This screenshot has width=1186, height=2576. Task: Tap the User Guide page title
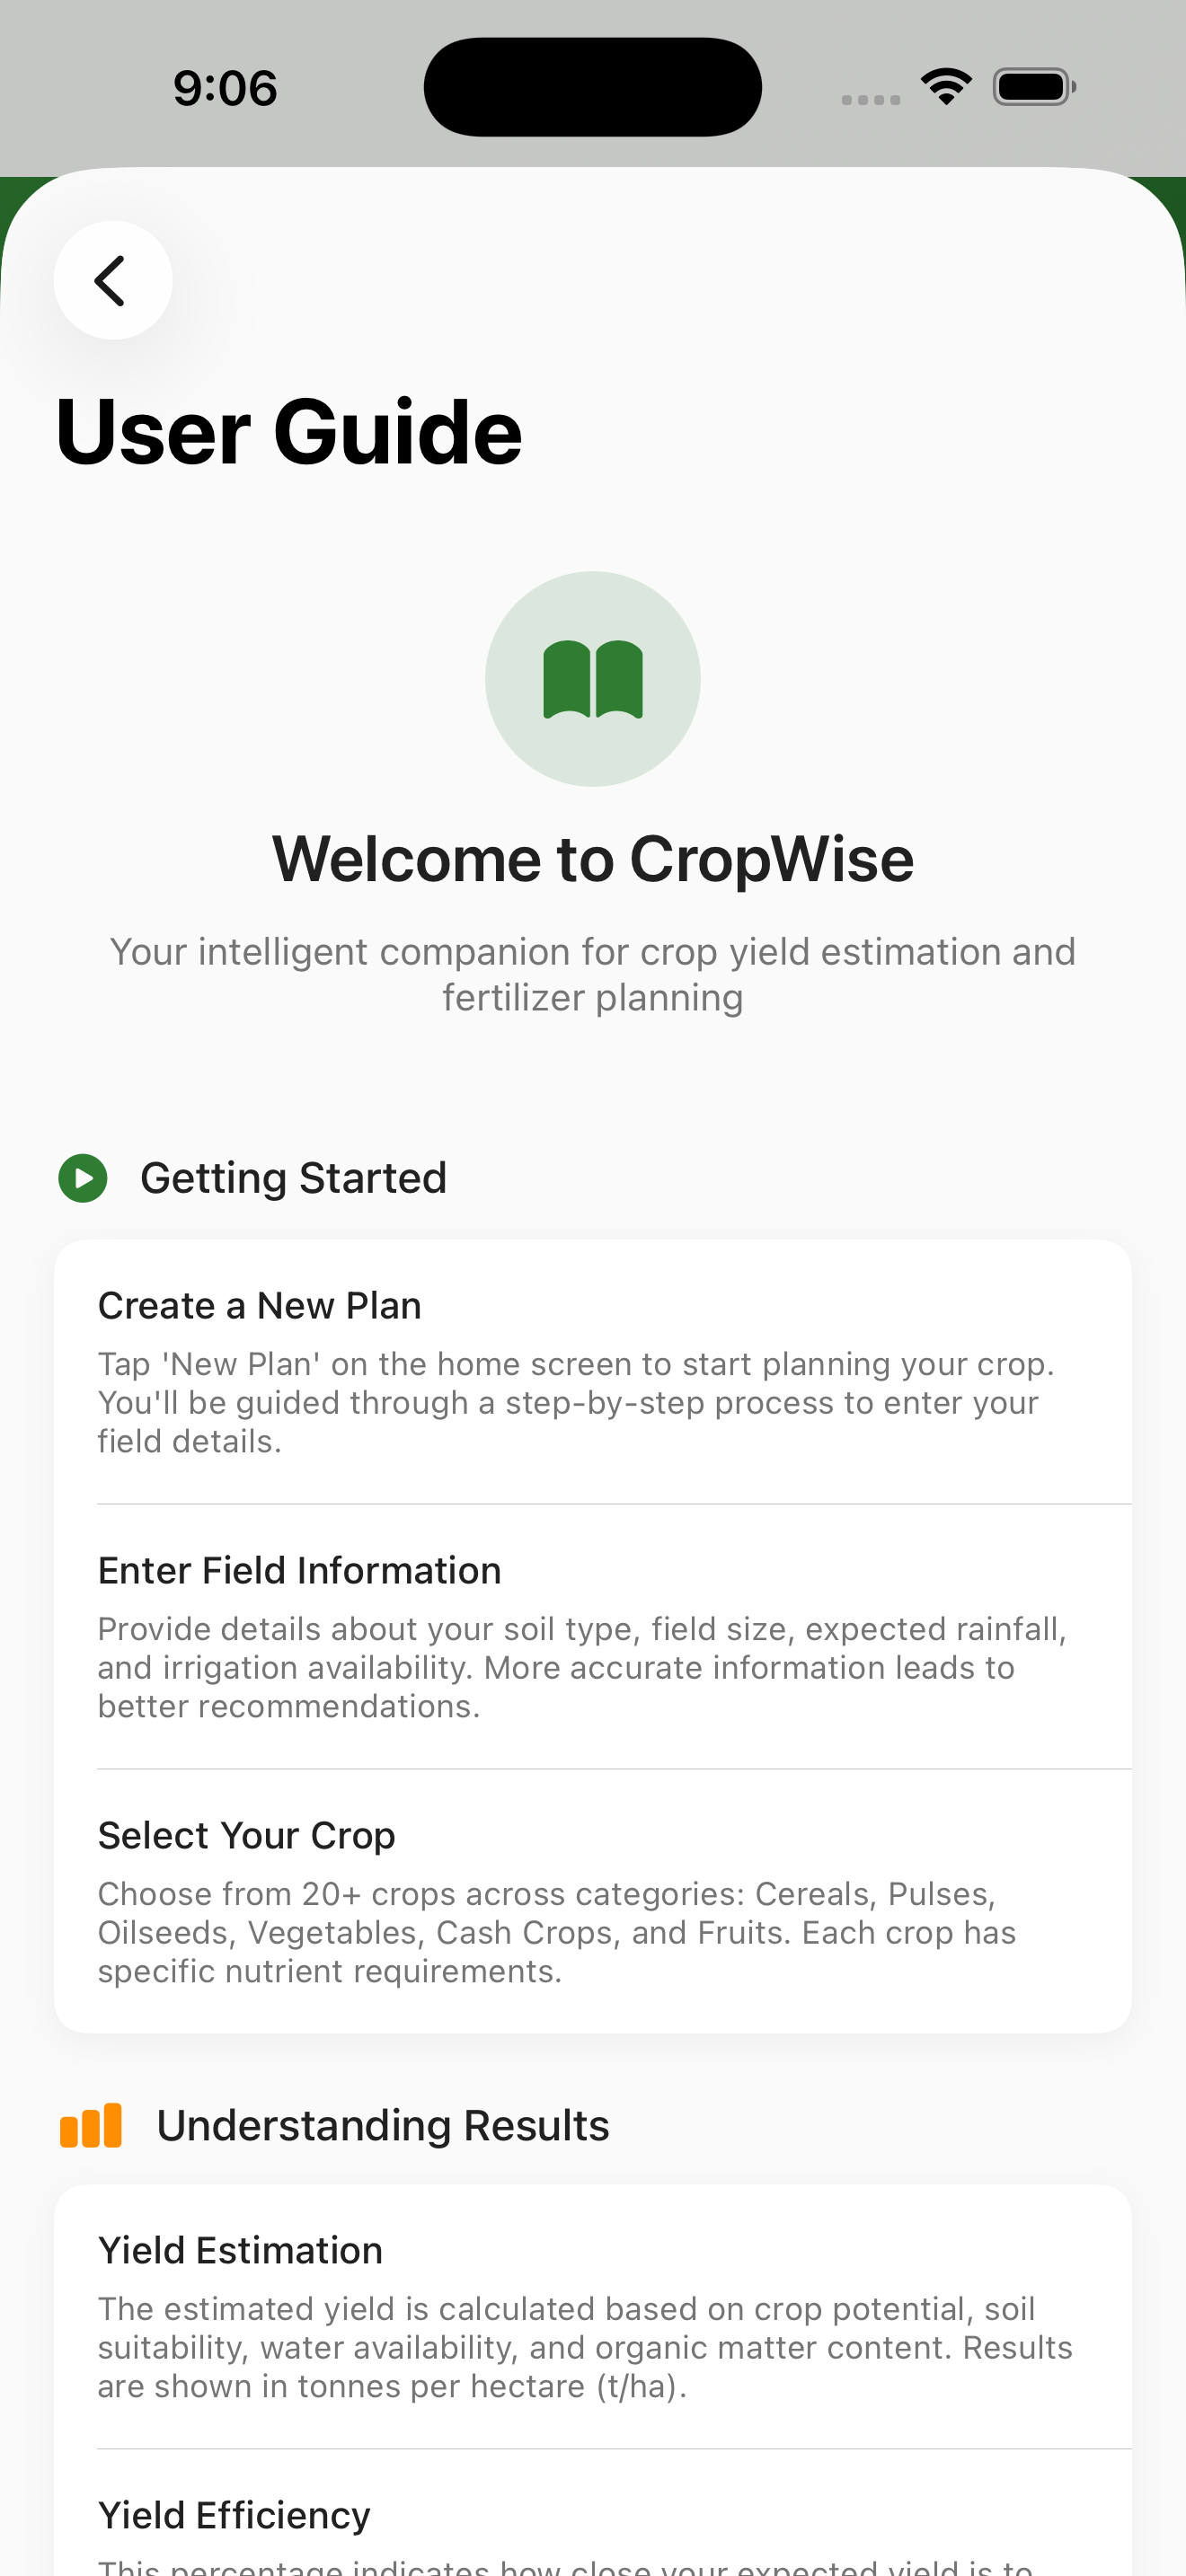pyautogui.click(x=289, y=432)
